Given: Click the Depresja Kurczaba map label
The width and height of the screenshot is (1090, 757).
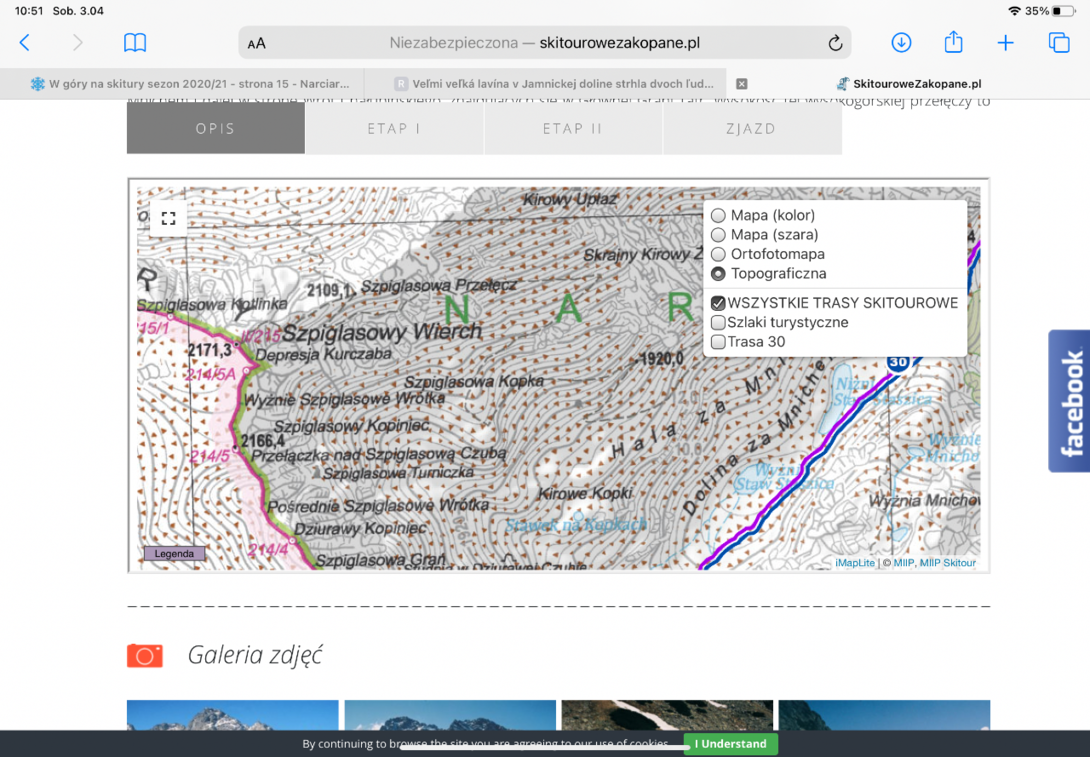Looking at the screenshot, I should [324, 355].
